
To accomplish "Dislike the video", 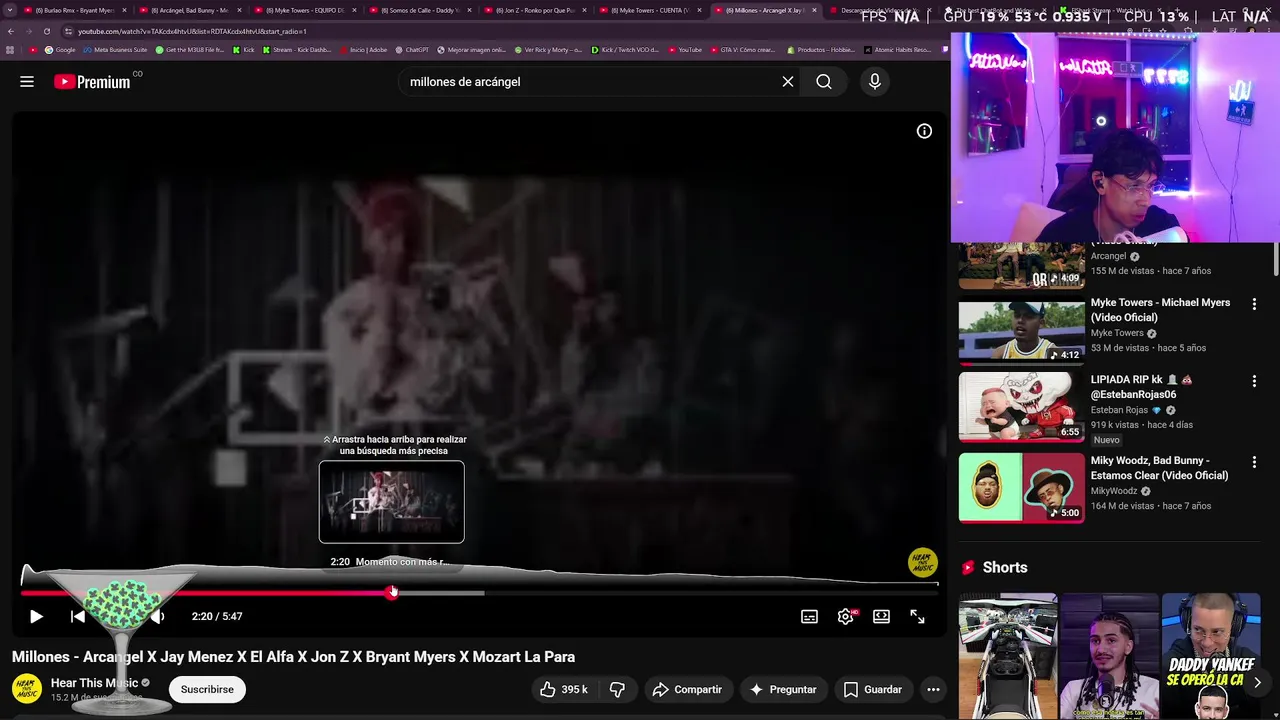I will 617,689.
